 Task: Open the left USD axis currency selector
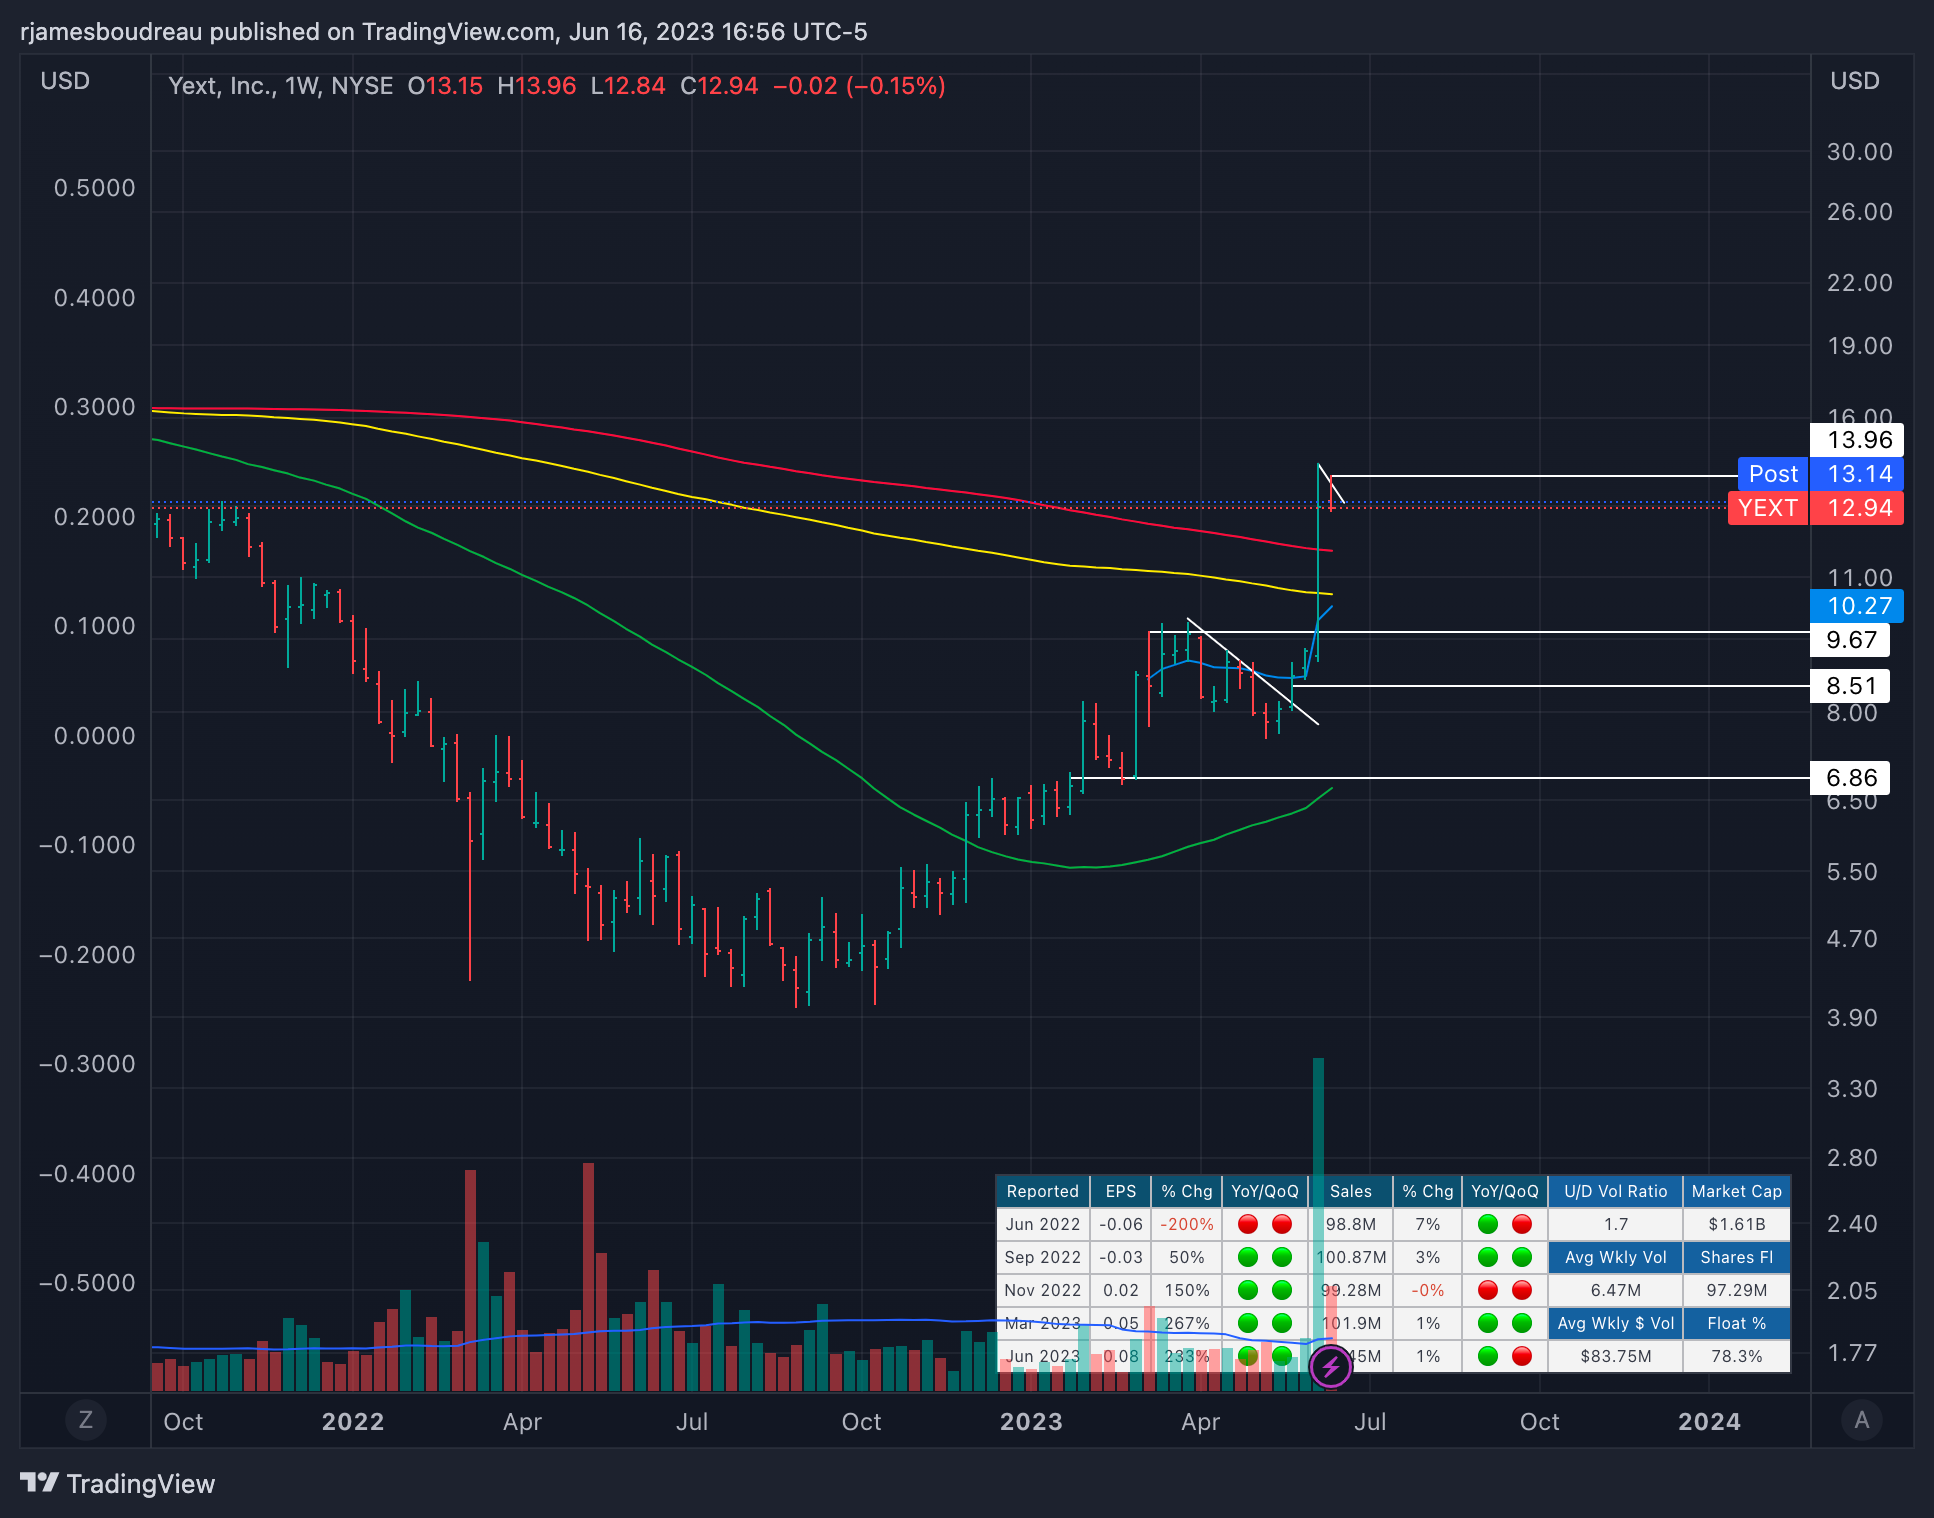(x=65, y=81)
